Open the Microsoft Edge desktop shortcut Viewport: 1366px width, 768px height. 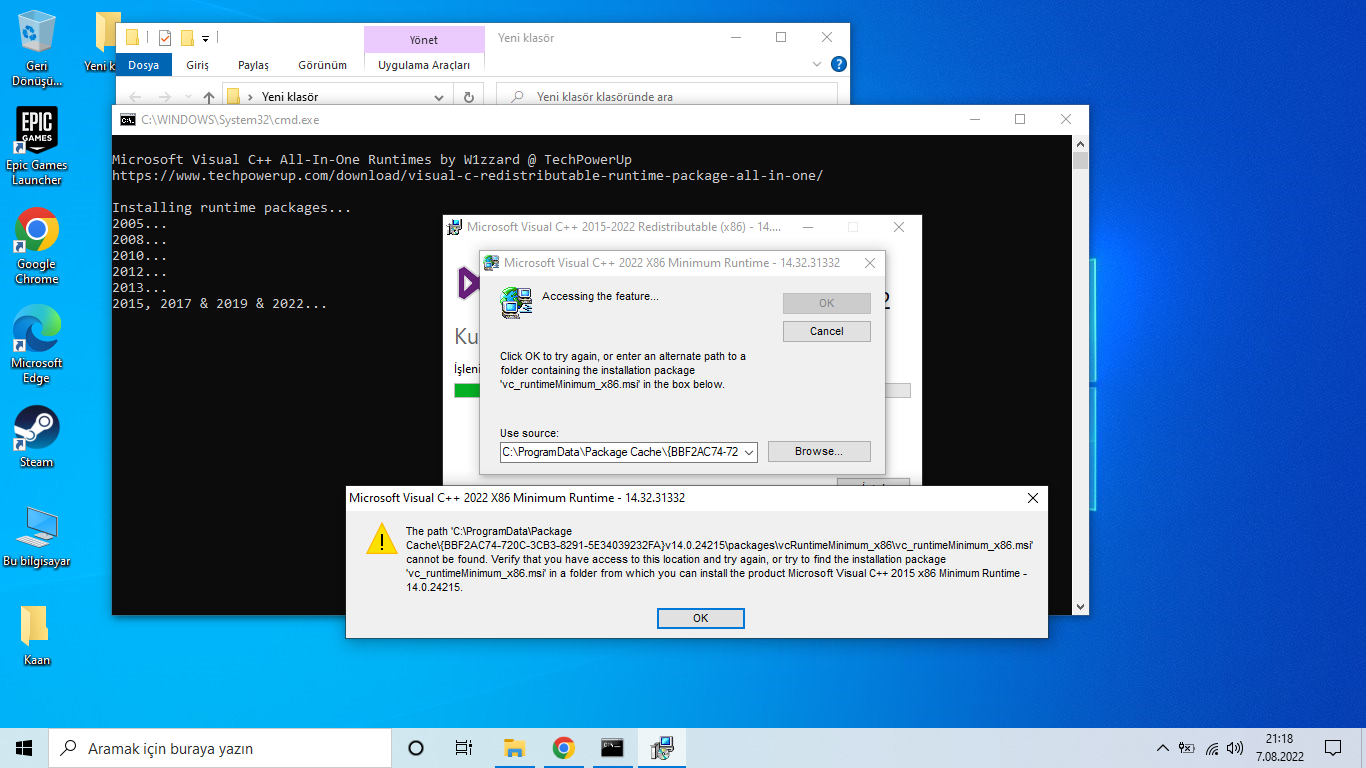(37, 345)
